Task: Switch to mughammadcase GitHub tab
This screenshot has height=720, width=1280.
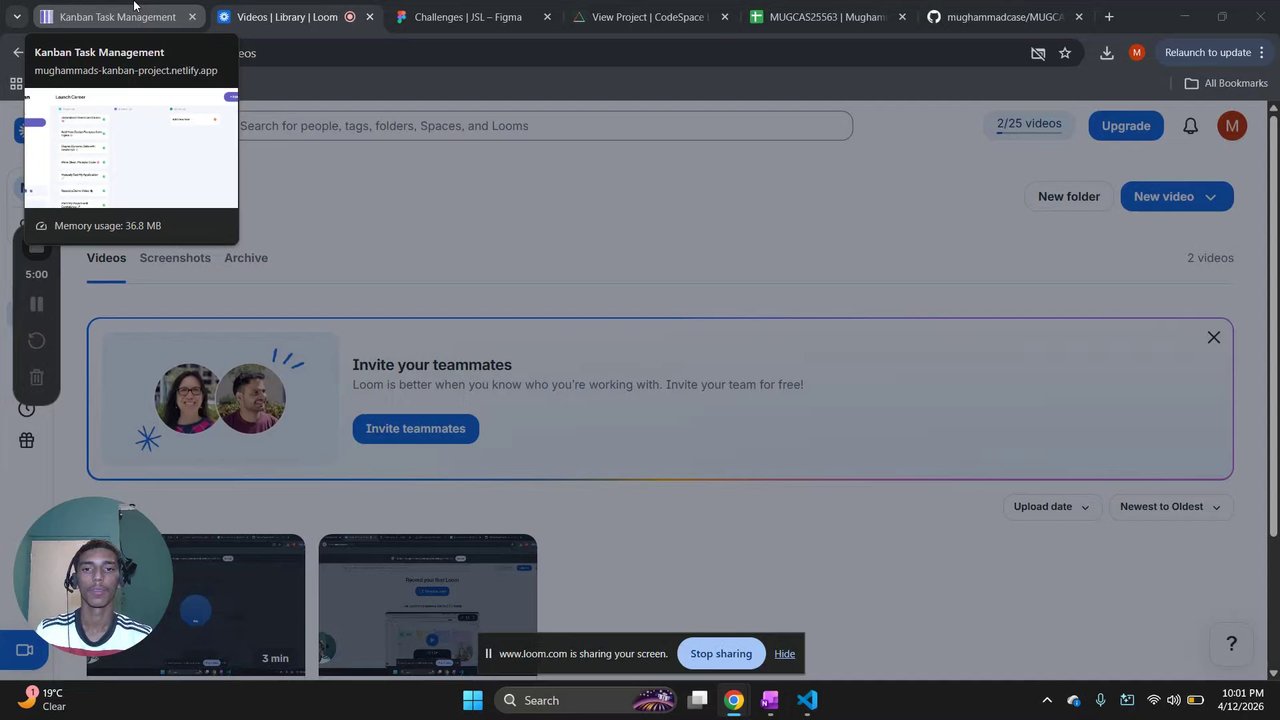Action: click(x=1003, y=17)
